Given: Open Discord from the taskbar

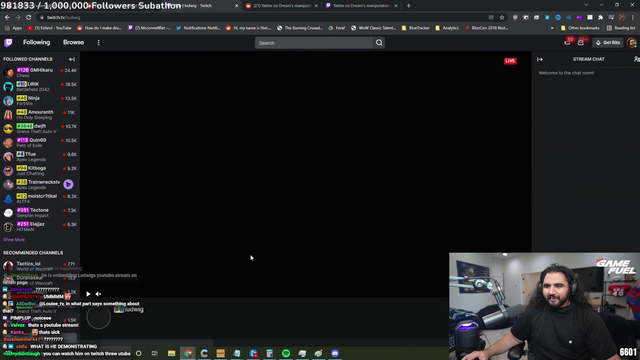Looking at the screenshot, I should (x=335, y=353).
